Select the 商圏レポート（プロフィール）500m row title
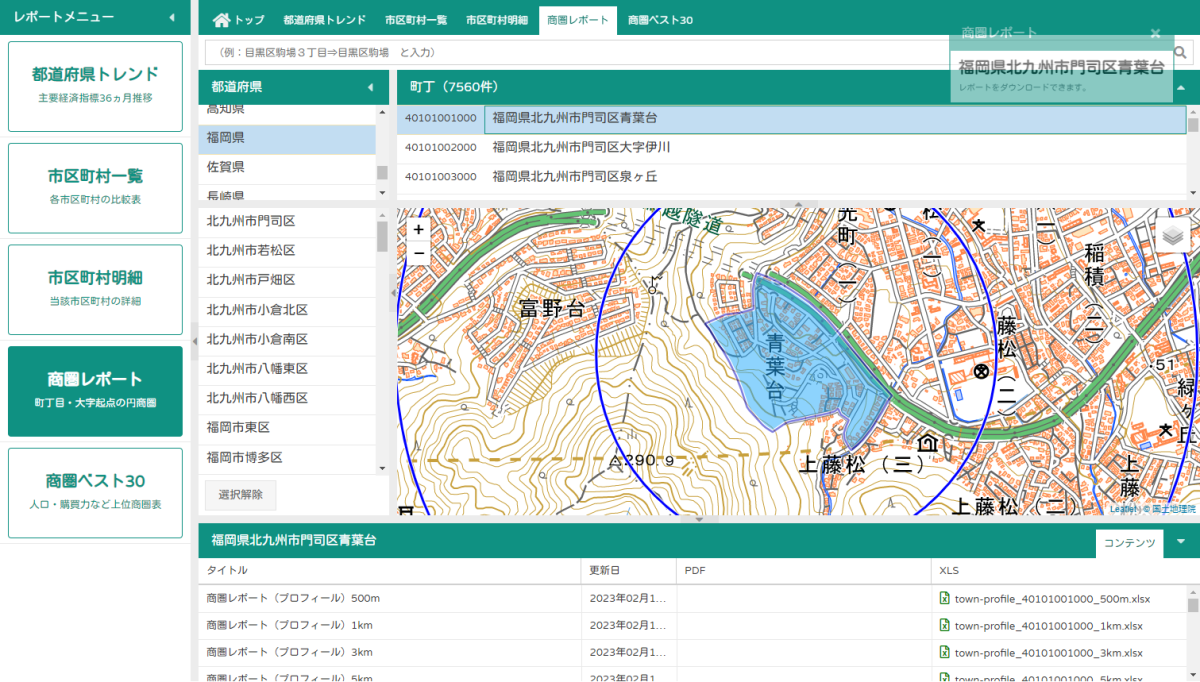 293,599
